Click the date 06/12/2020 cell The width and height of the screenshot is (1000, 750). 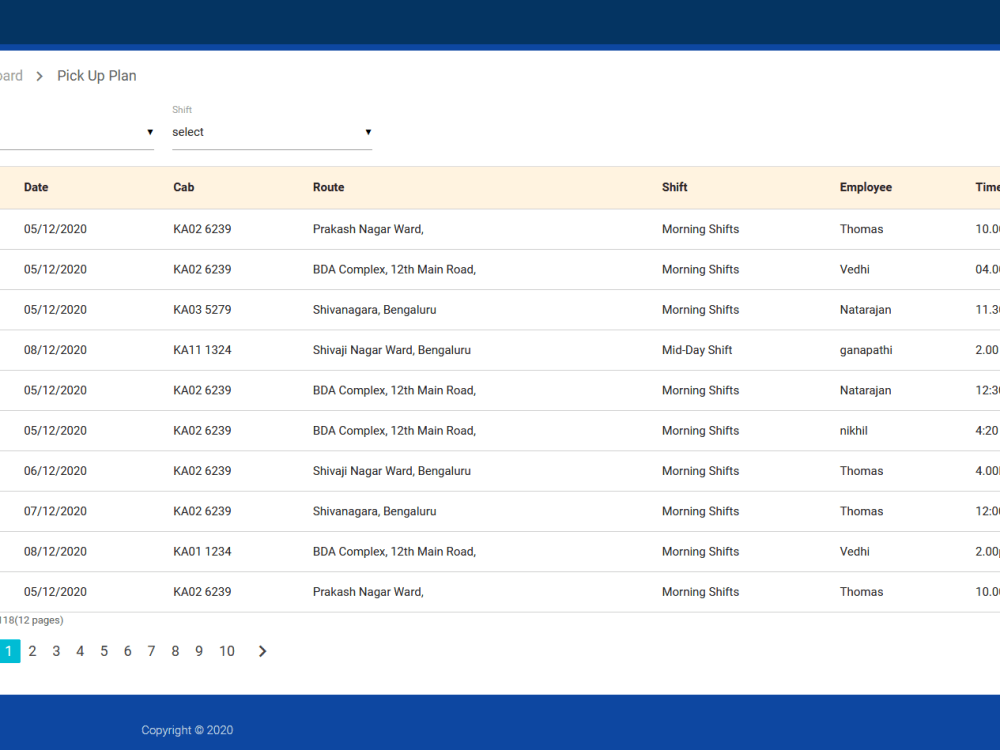[55, 471]
